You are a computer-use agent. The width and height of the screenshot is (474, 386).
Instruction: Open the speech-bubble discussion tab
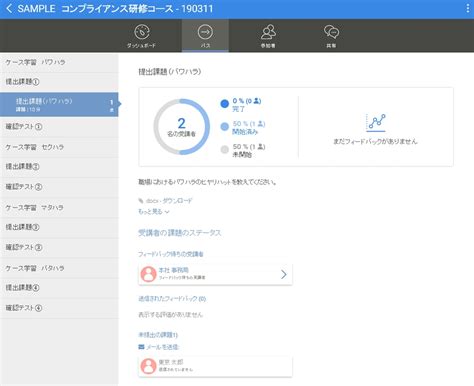pos(331,36)
